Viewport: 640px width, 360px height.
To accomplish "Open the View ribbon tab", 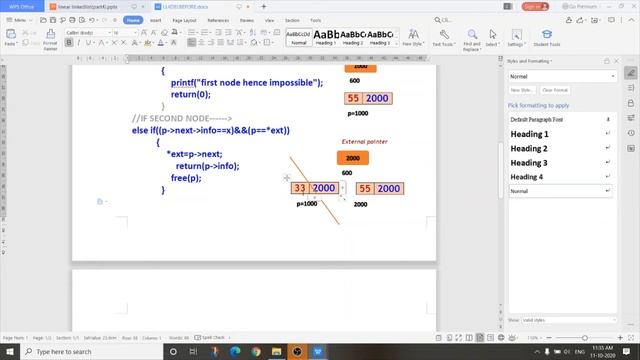I will [269, 20].
